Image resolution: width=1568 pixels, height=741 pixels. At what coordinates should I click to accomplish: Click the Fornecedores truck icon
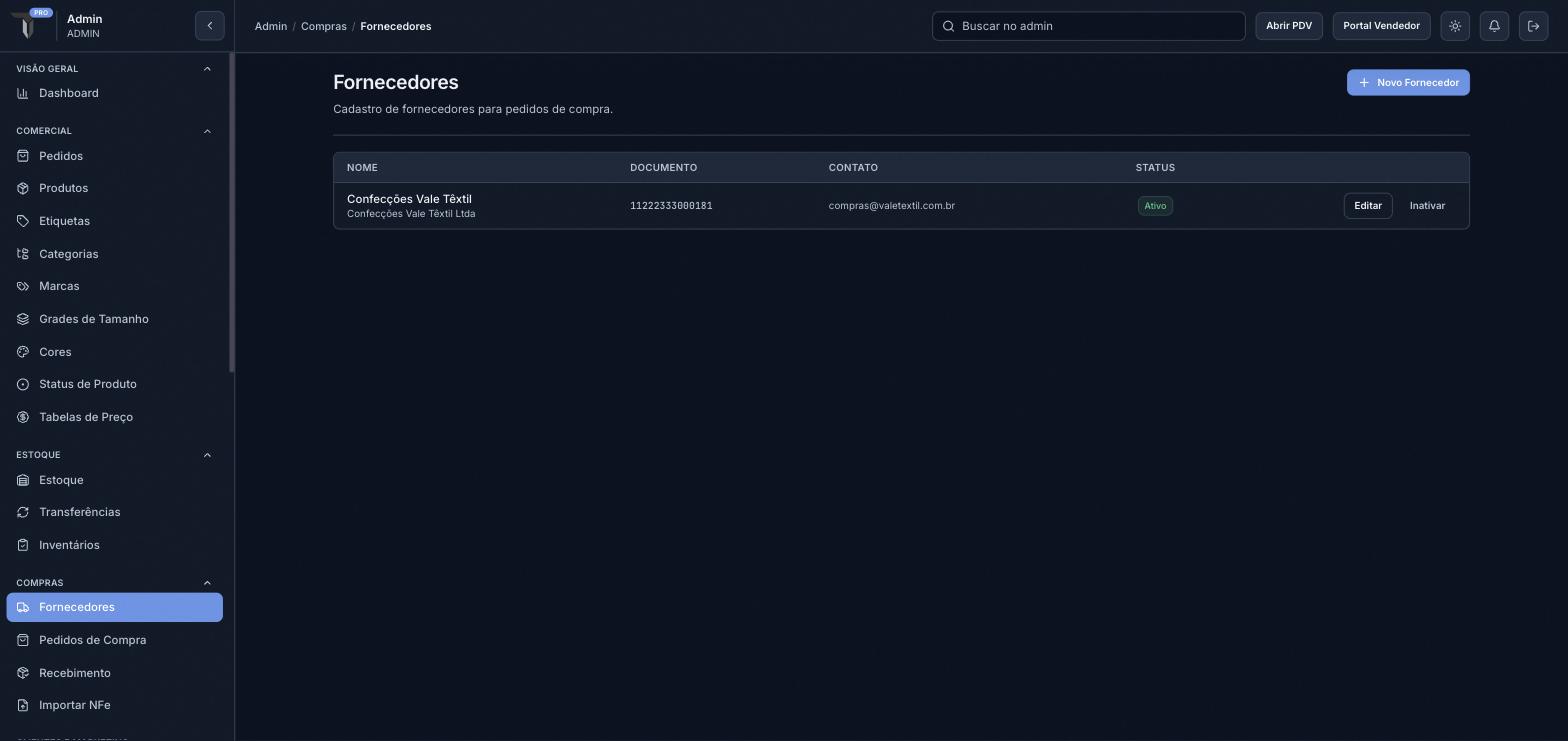point(23,607)
